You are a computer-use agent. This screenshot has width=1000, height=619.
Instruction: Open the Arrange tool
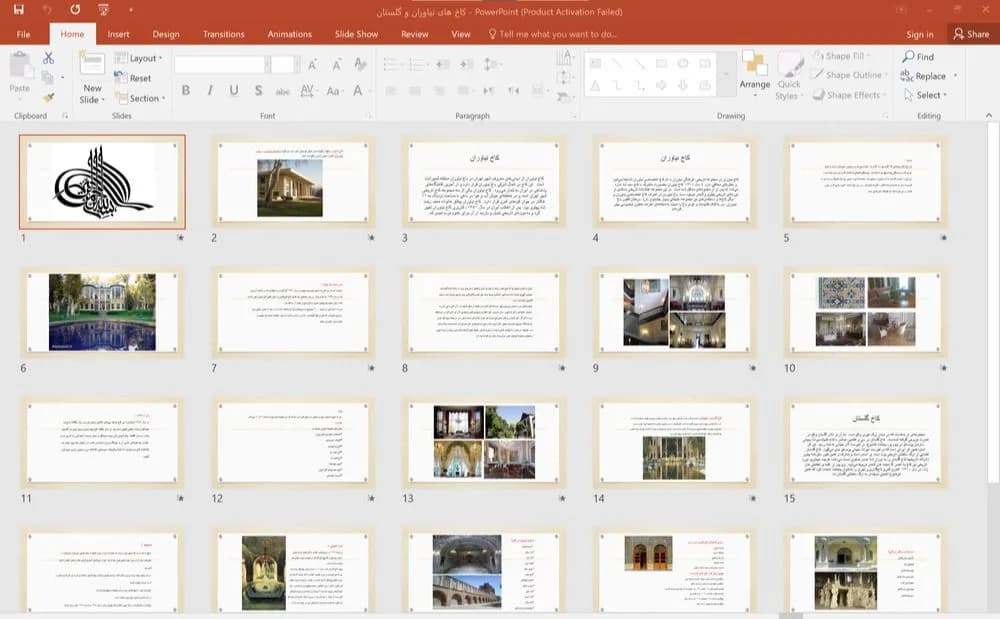[754, 75]
